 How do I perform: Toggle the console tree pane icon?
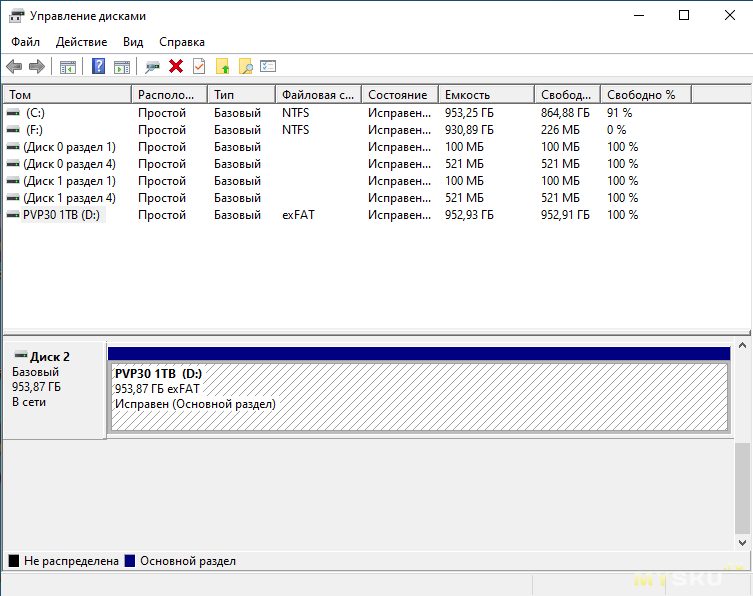pos(68,67)
